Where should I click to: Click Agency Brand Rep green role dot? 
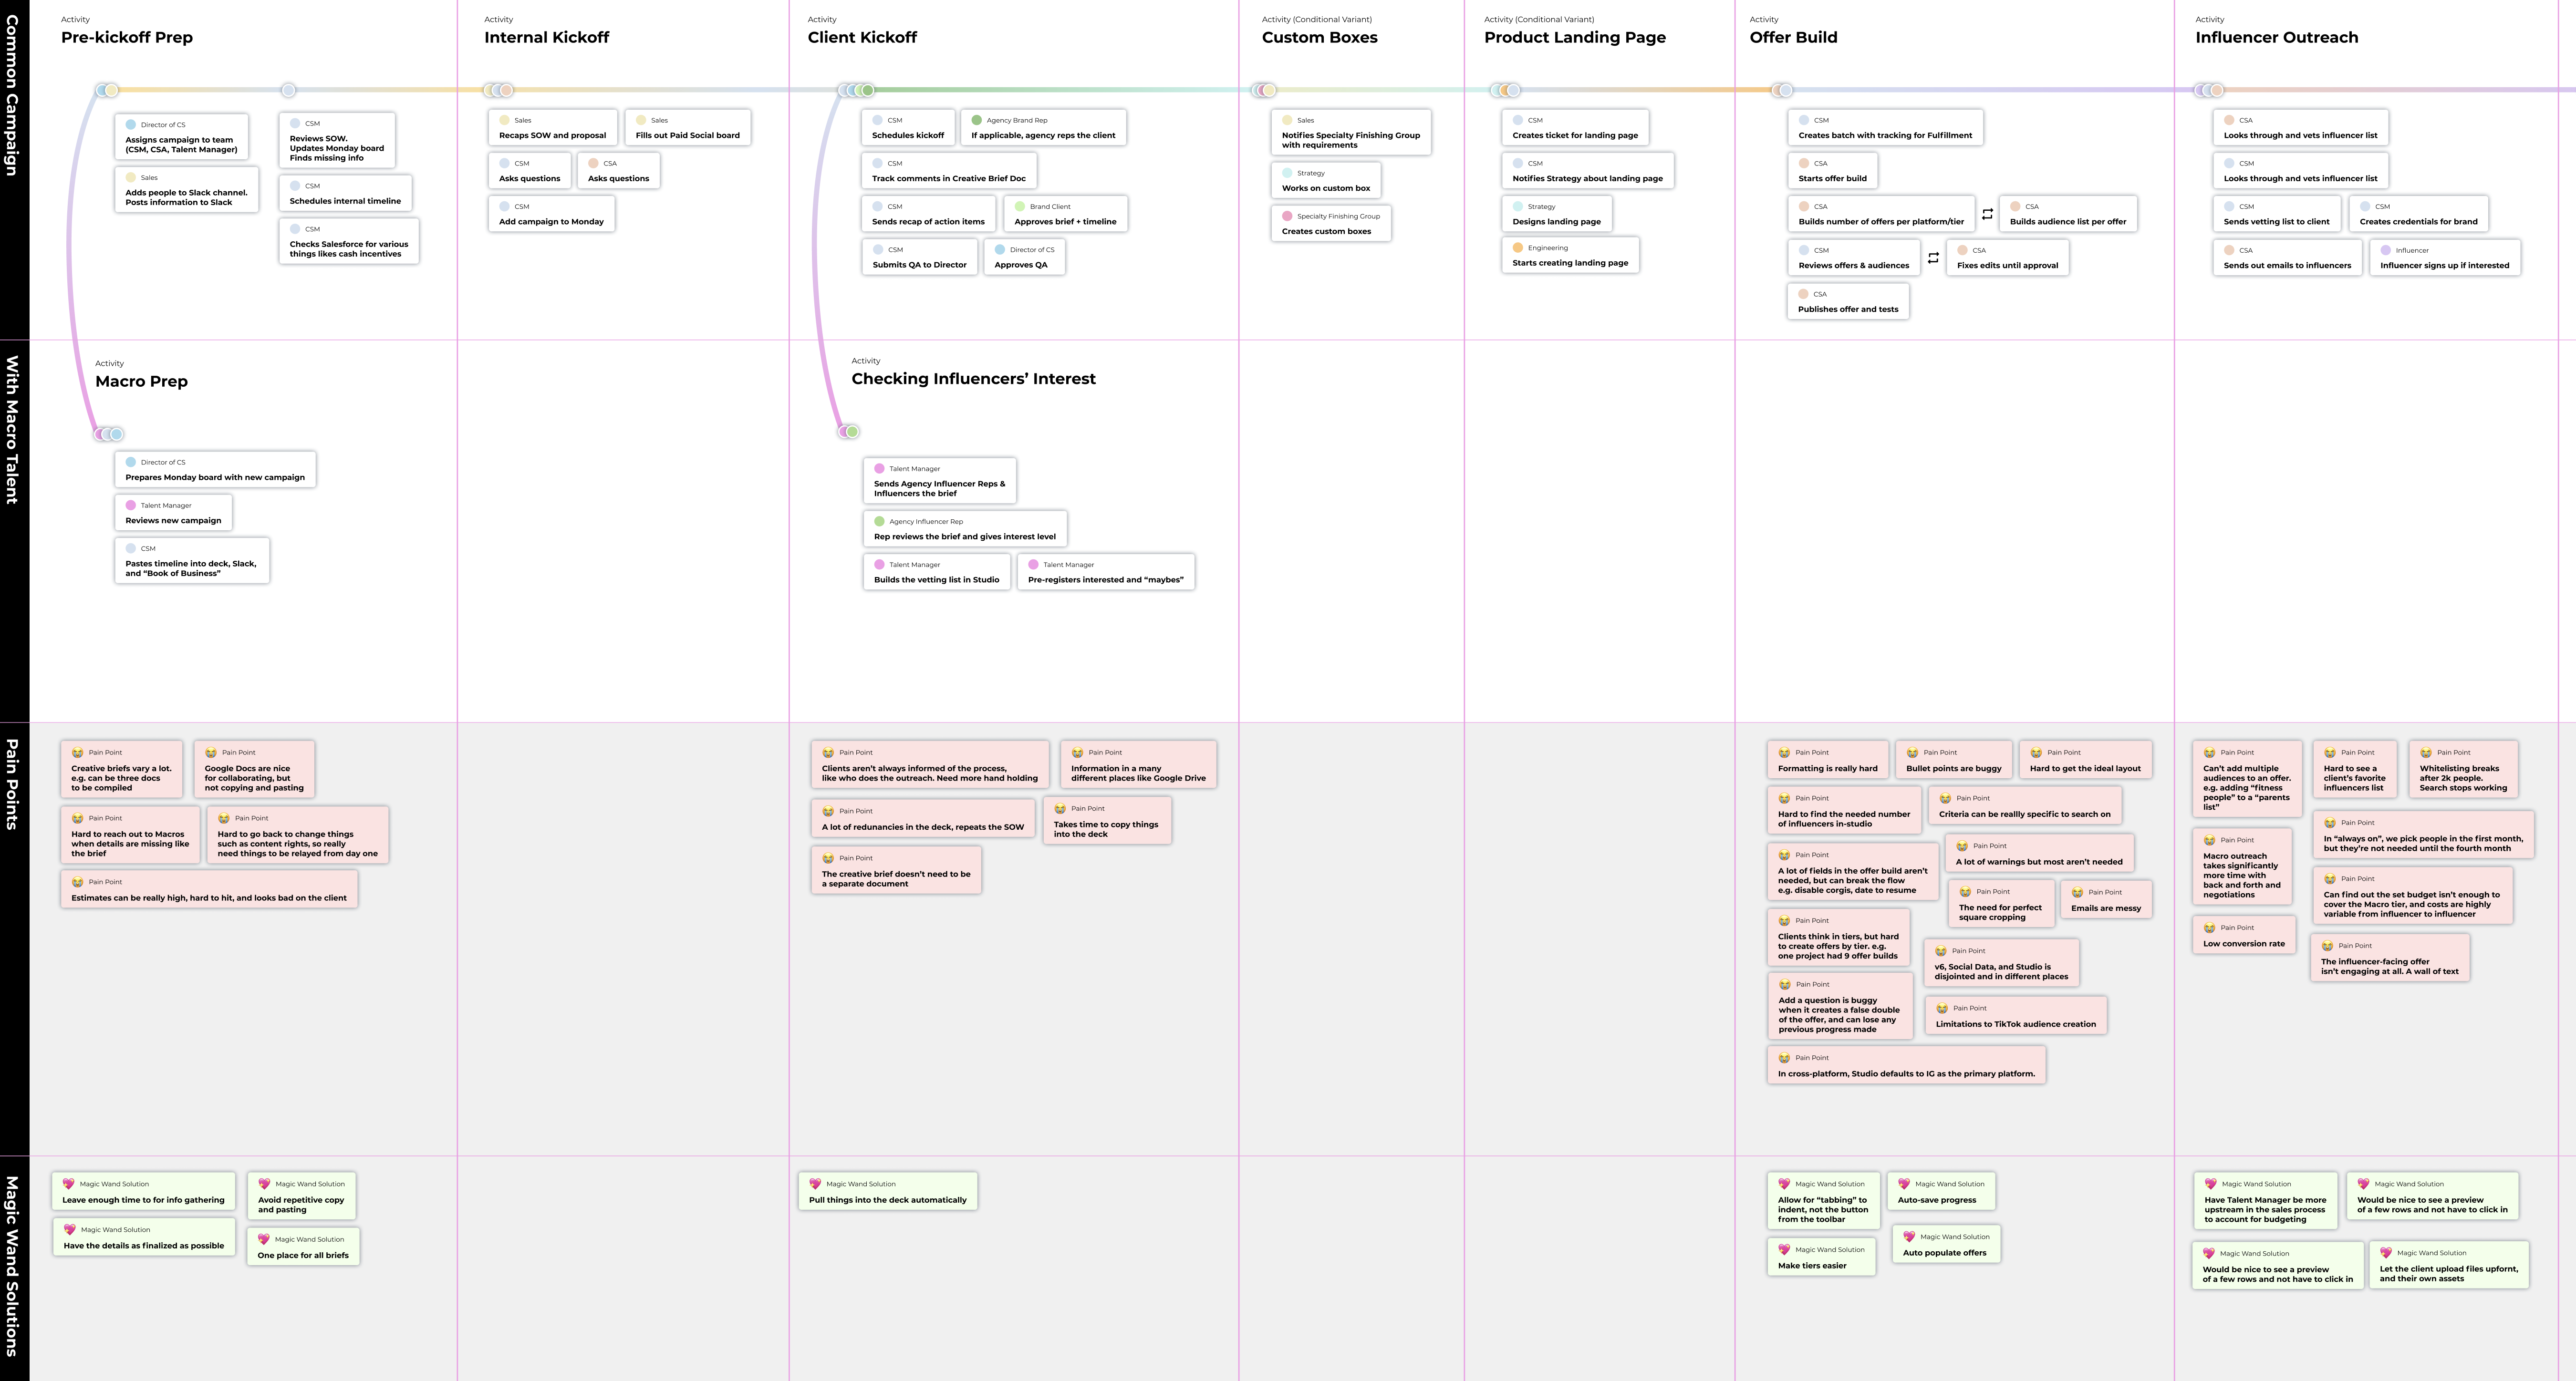pos(977,120)
